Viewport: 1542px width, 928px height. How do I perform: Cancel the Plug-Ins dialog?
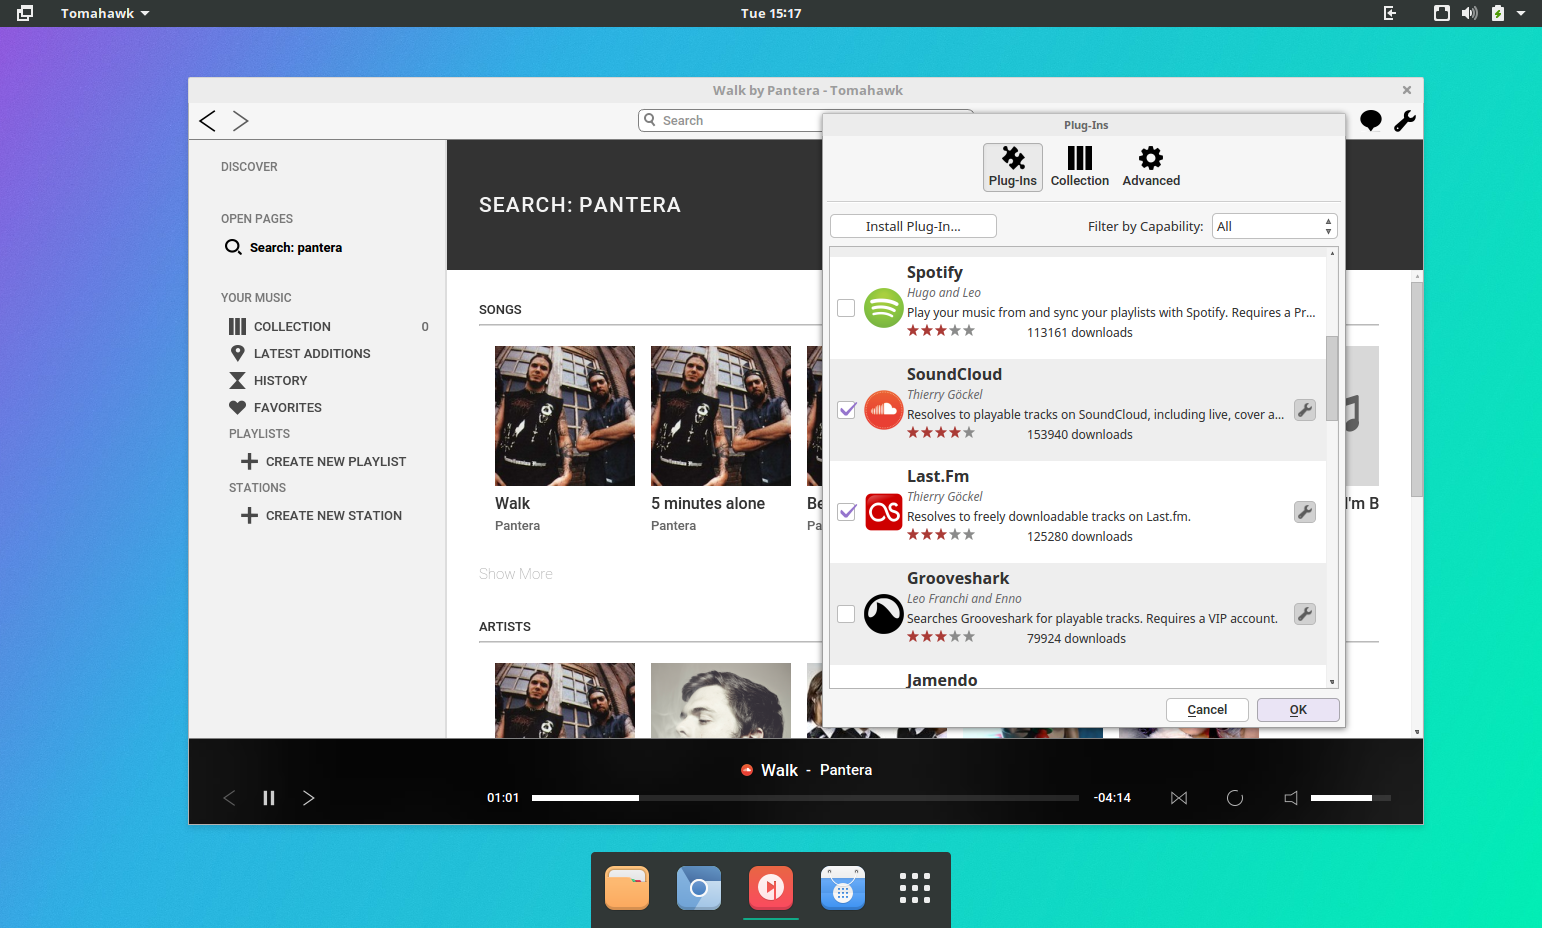(1207, 710)
